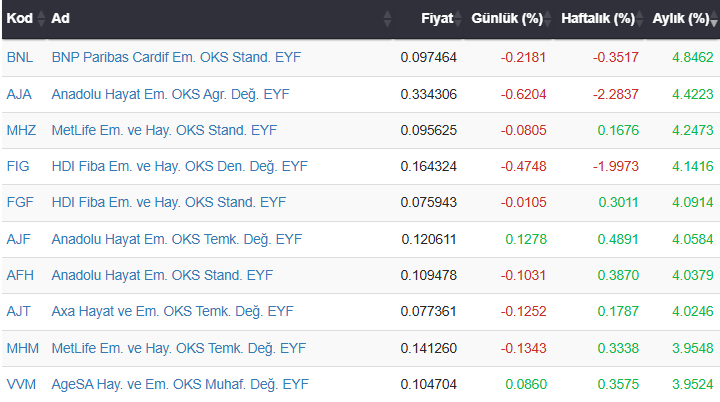Select weekly change 0.4891
720x402 pixels.
point(618,239)
